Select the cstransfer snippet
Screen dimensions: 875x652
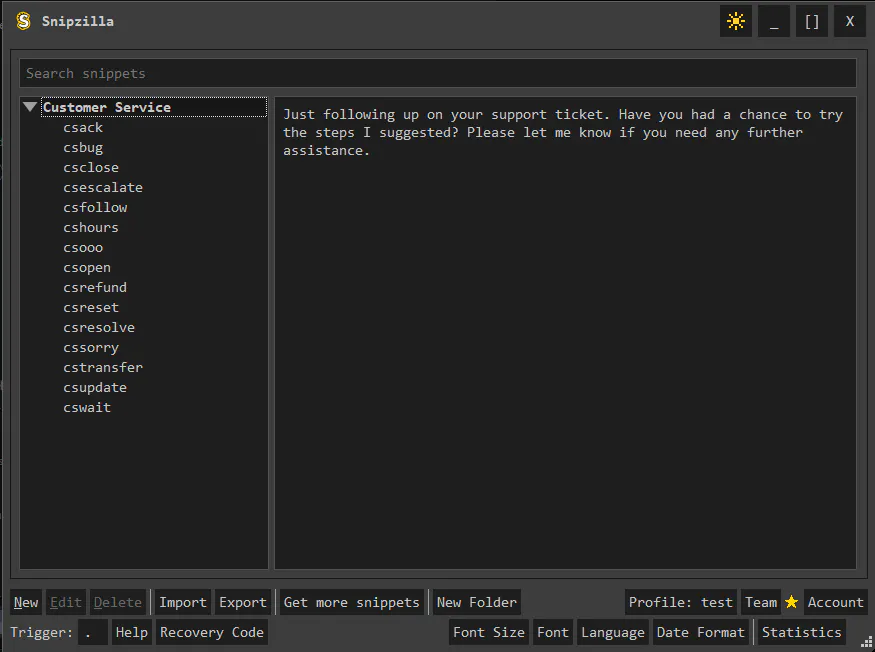click(103, 367)
